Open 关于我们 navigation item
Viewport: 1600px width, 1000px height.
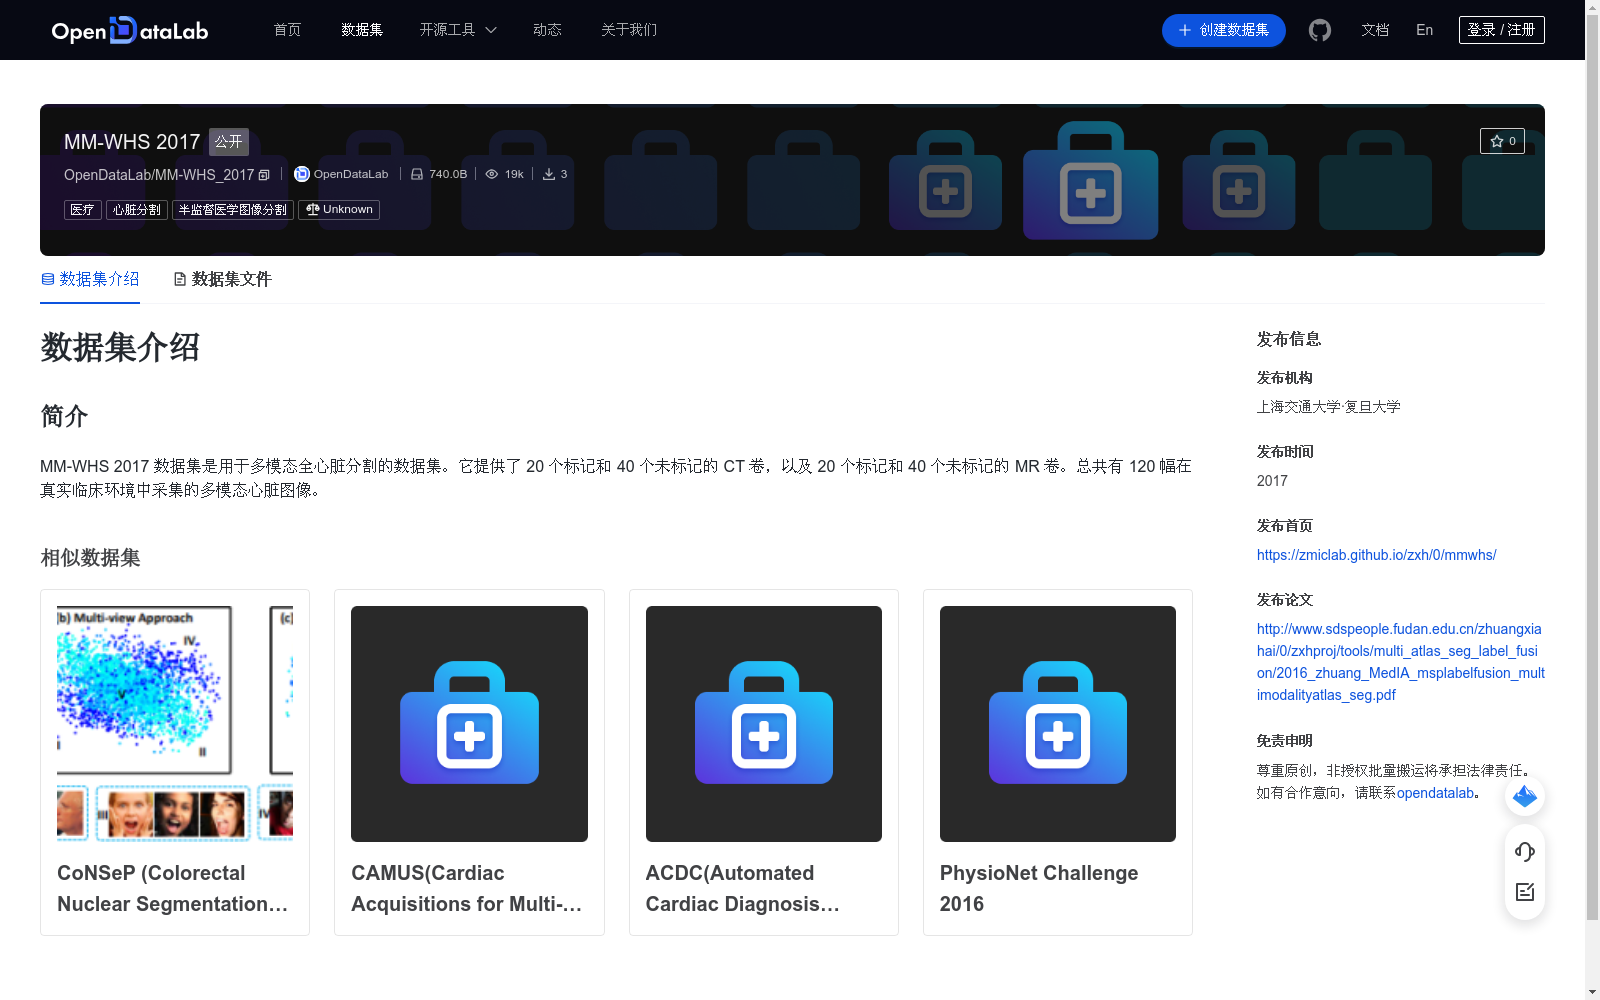[x=629, y=30]
